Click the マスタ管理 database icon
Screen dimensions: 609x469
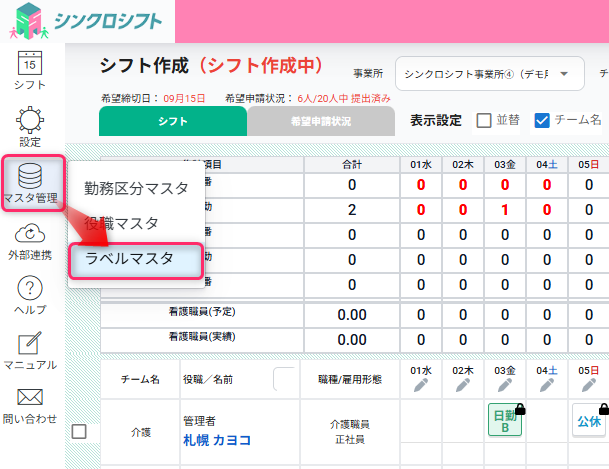click(x=30, y=176)
